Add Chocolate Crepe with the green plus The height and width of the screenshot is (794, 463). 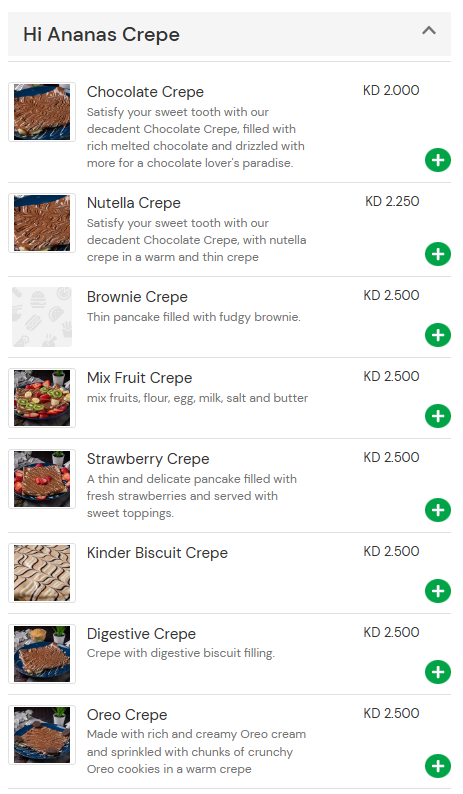click(x=438, y=160)
